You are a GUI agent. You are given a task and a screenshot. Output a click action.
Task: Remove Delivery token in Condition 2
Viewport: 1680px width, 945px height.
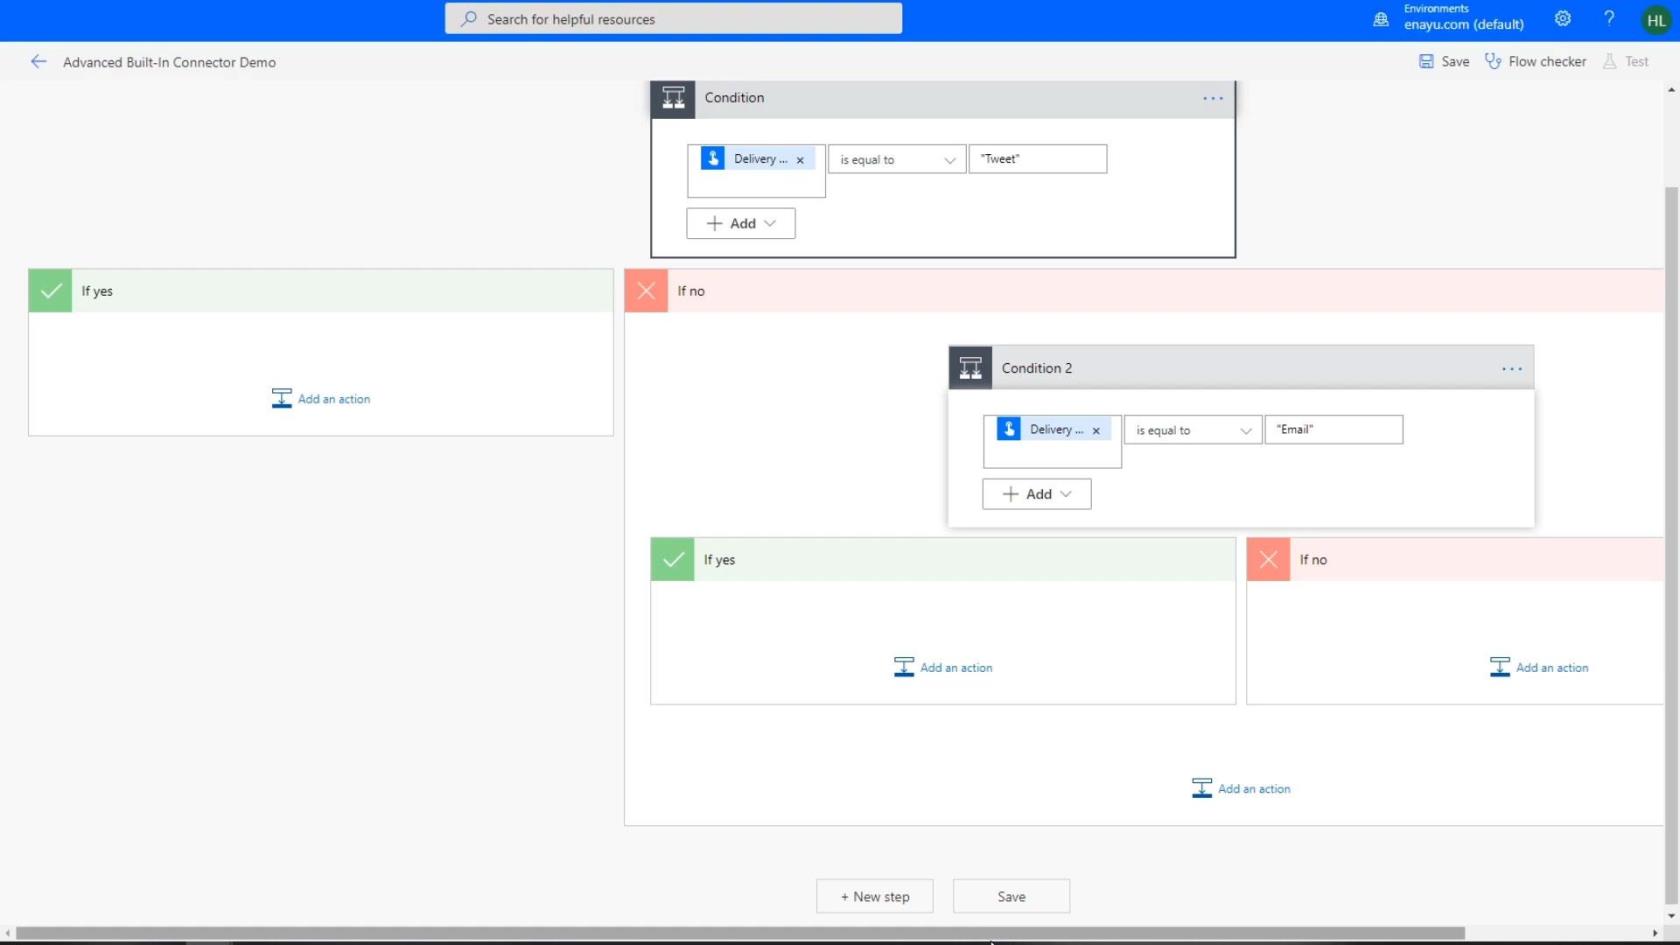(x=1096, y=431)
